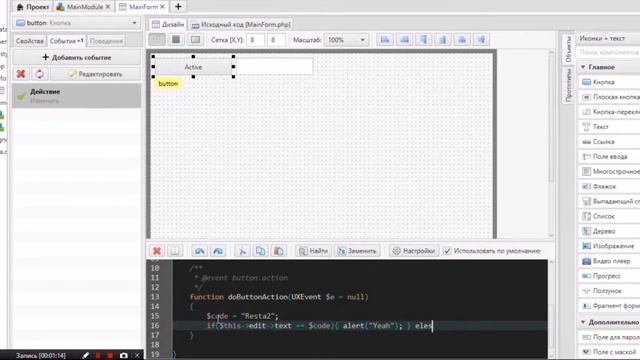Copy the selected code
Image resolution: width=640 pixels, height=360 pixels.
pyautogui.click(x=260, y=251)
